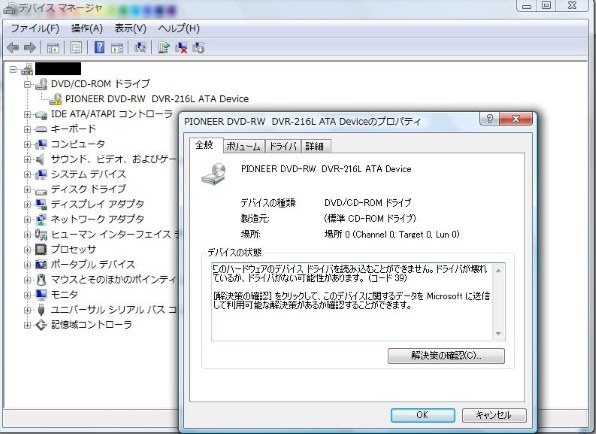Click the Properties toolbar icon
The width and height of the screenshot is (596, 434).
76,48
